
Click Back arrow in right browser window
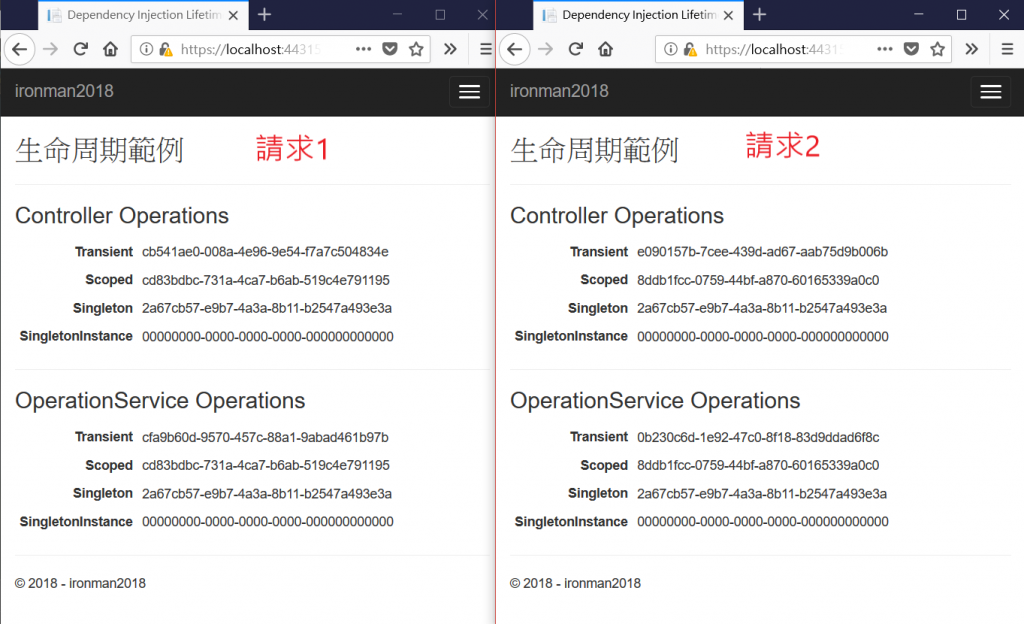pos(515,49)
